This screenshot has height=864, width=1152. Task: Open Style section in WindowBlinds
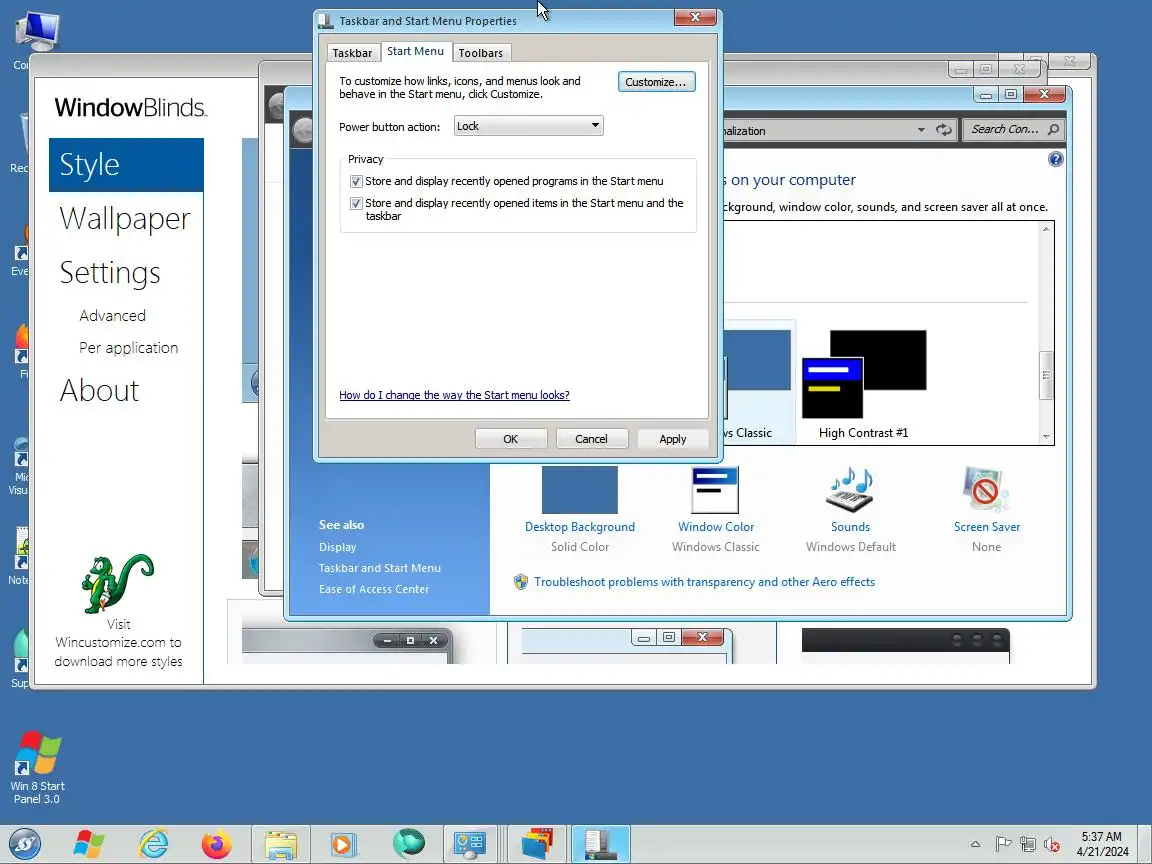tap(126, 165)
